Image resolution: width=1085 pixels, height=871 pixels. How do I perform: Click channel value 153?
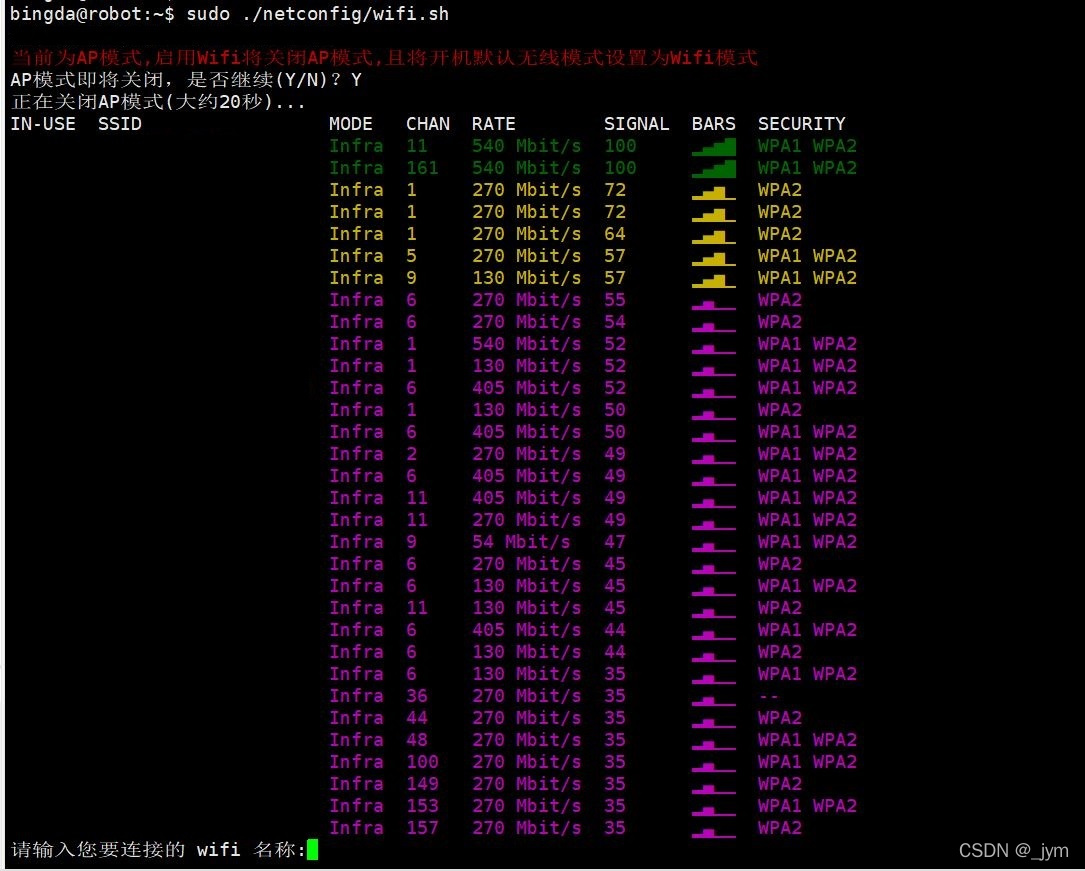tap(422, 806)
